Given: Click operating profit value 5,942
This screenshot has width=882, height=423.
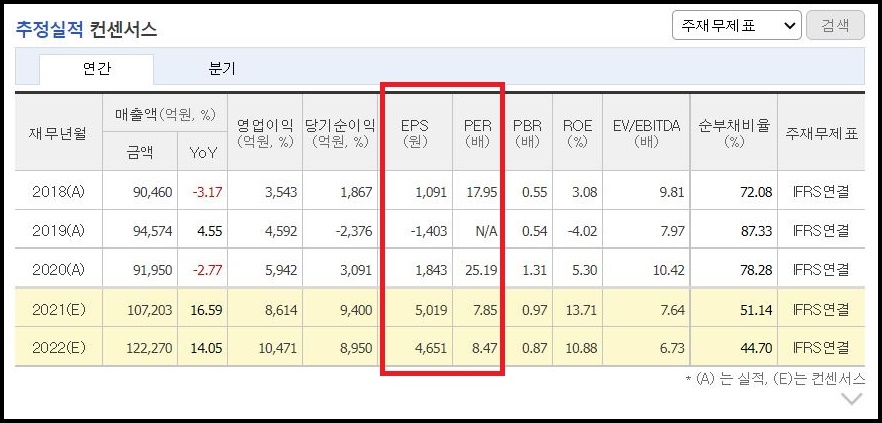Looking at the screenshot, I should tap(281, 271).
